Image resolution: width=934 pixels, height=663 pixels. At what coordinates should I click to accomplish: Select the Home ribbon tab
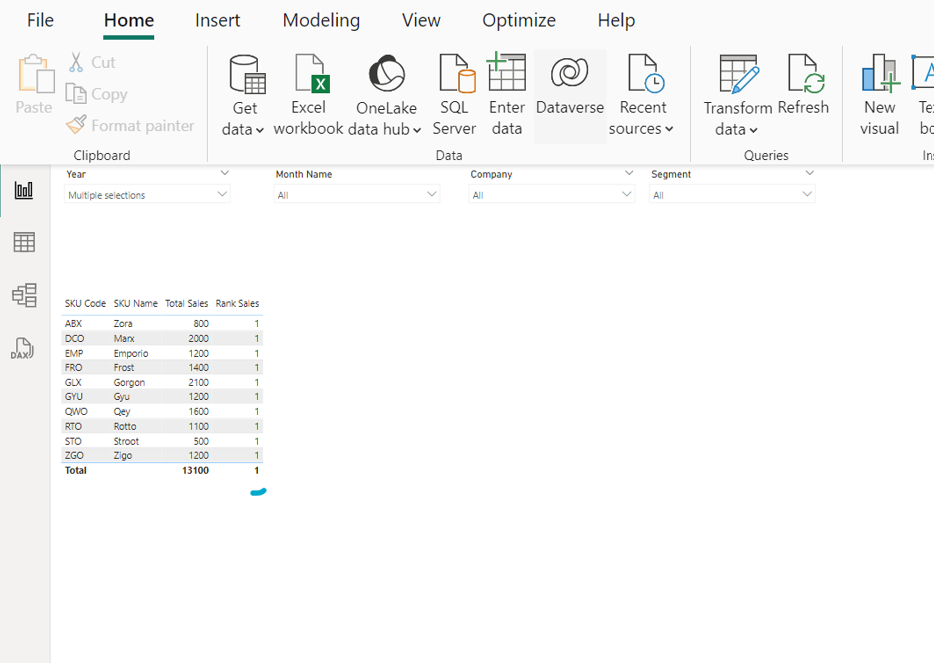click(129, 20)
